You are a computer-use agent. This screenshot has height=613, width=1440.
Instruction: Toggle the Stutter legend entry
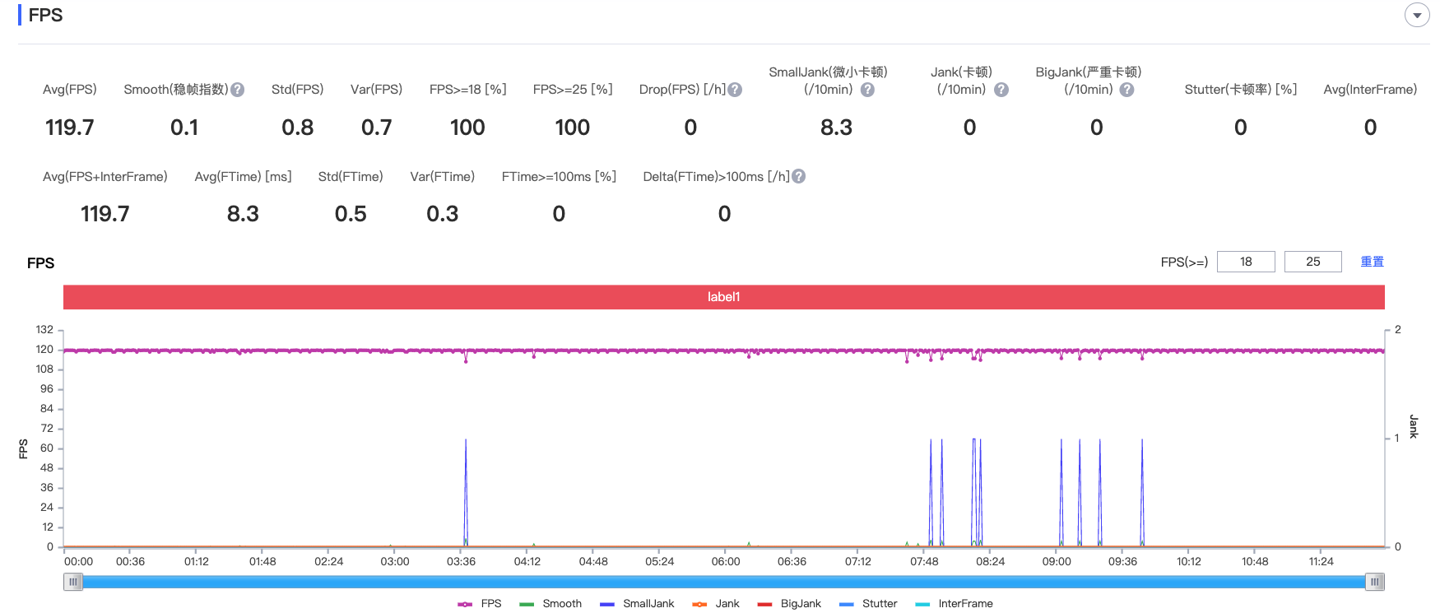click(868, 604)
